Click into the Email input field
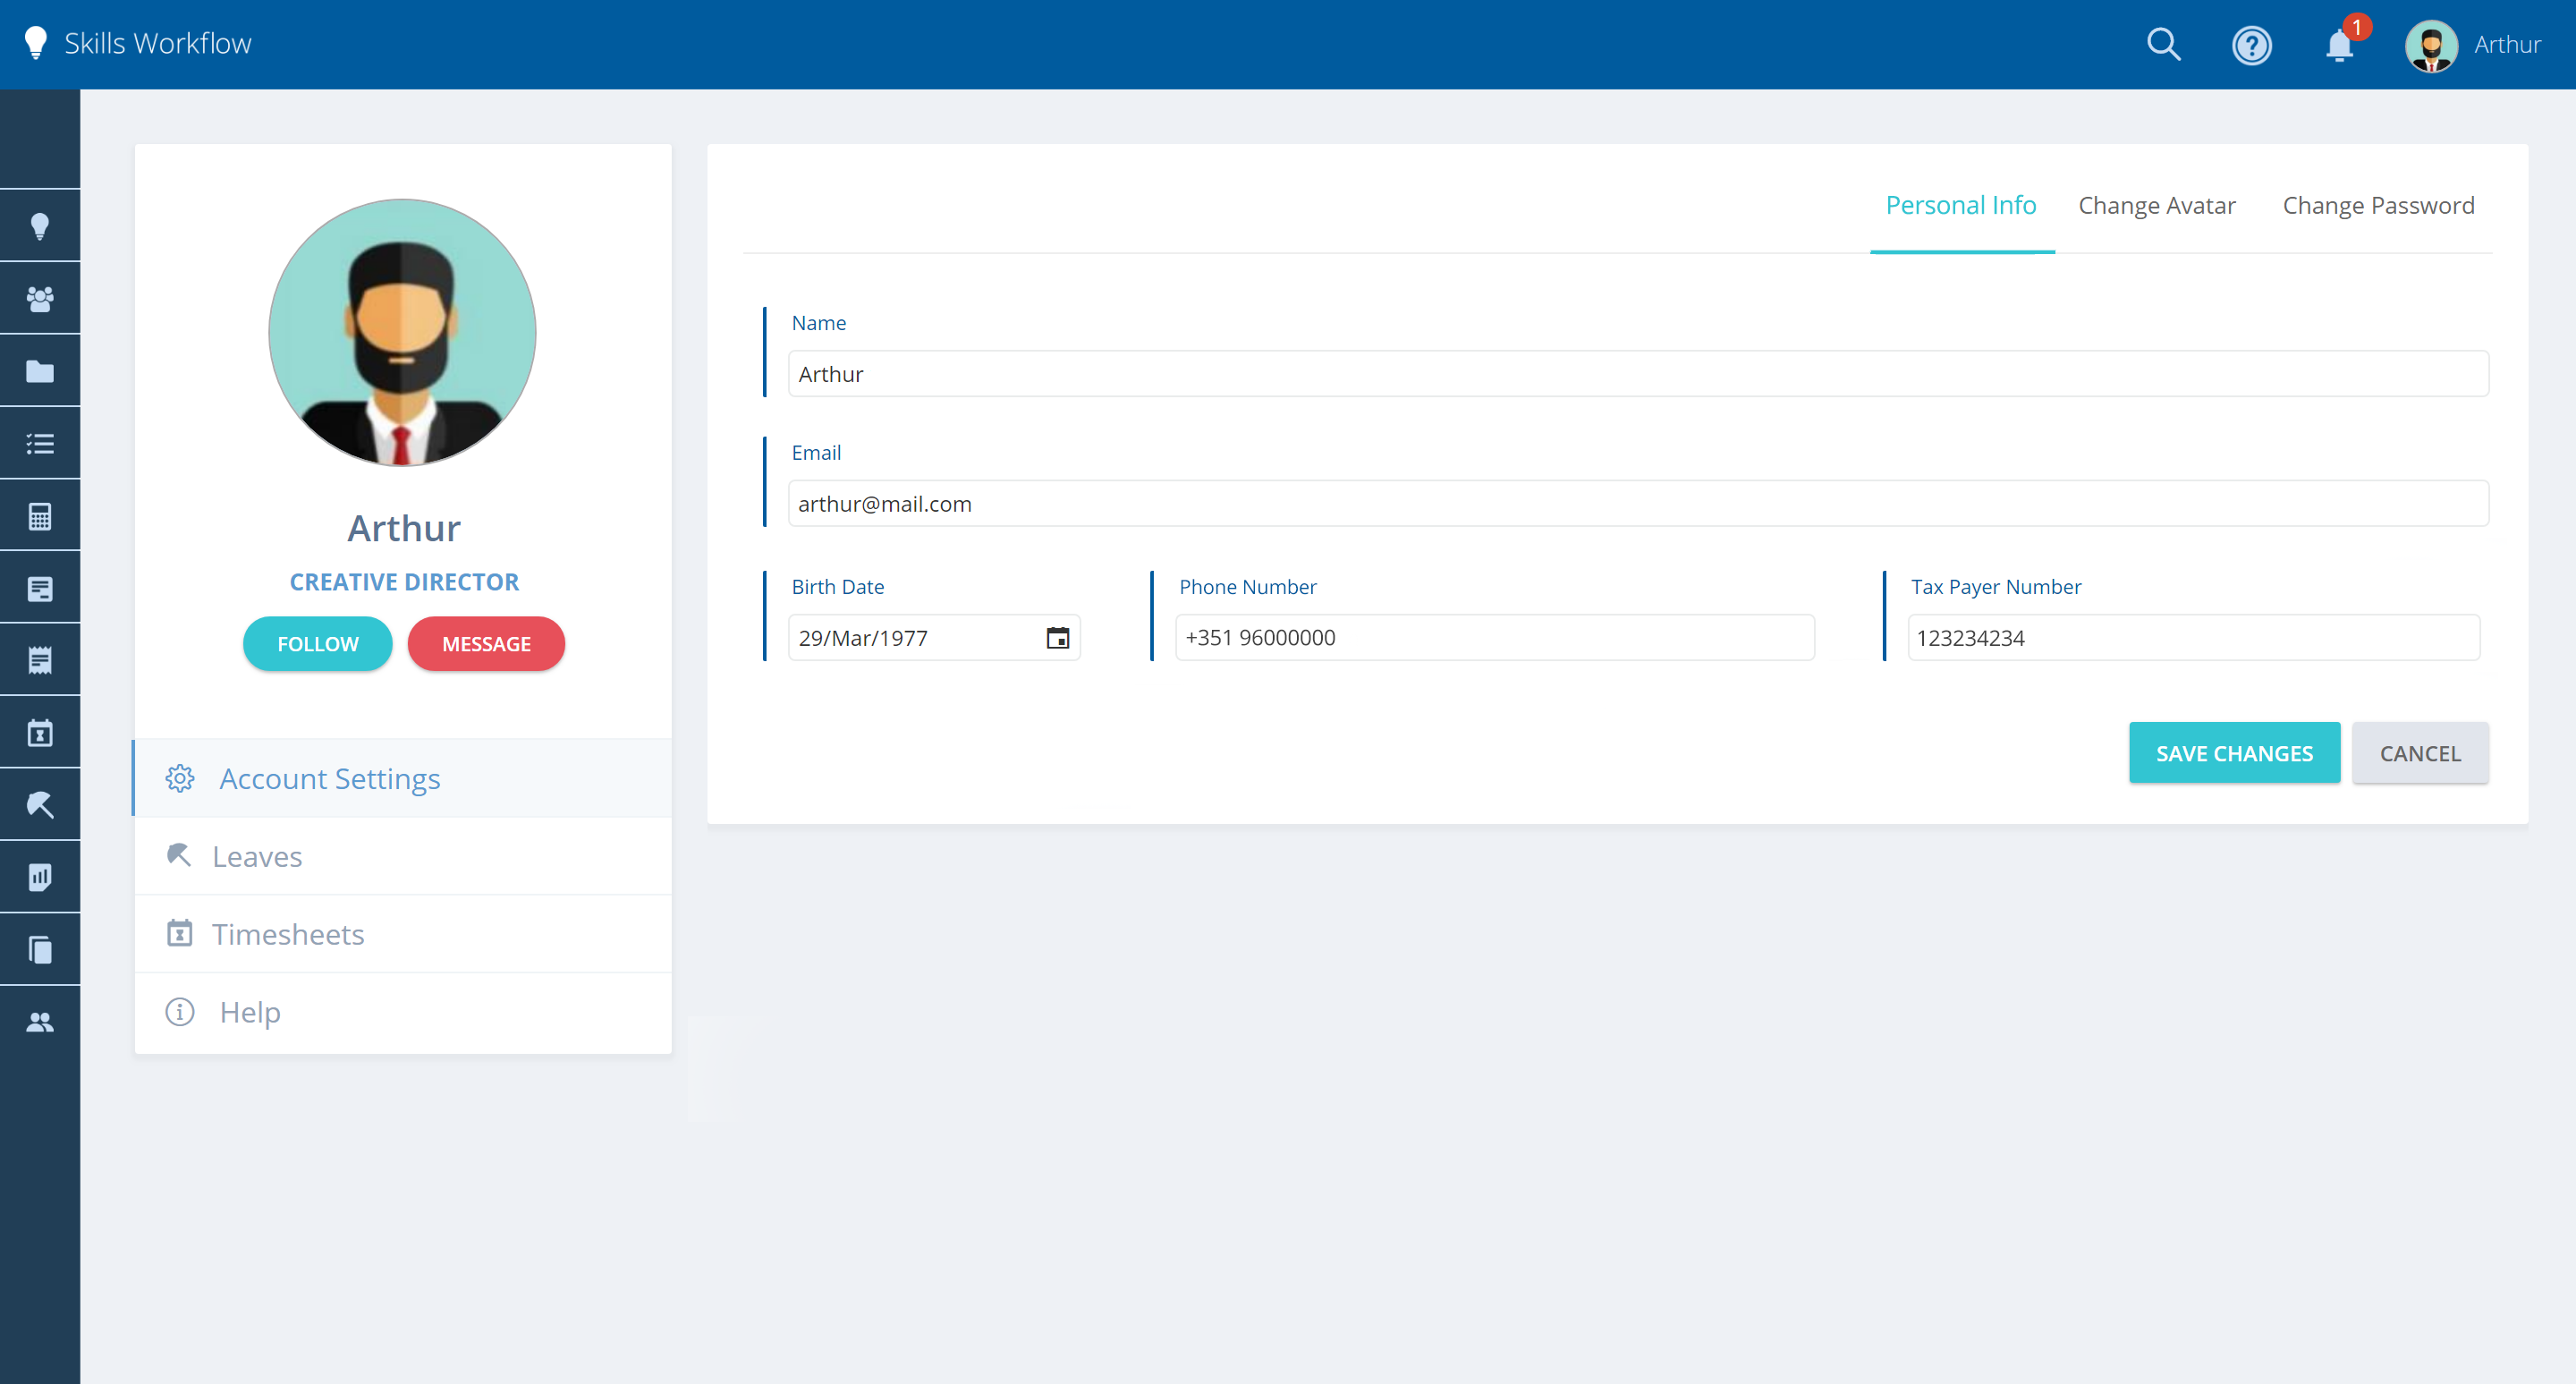 tap(1637, 504)
